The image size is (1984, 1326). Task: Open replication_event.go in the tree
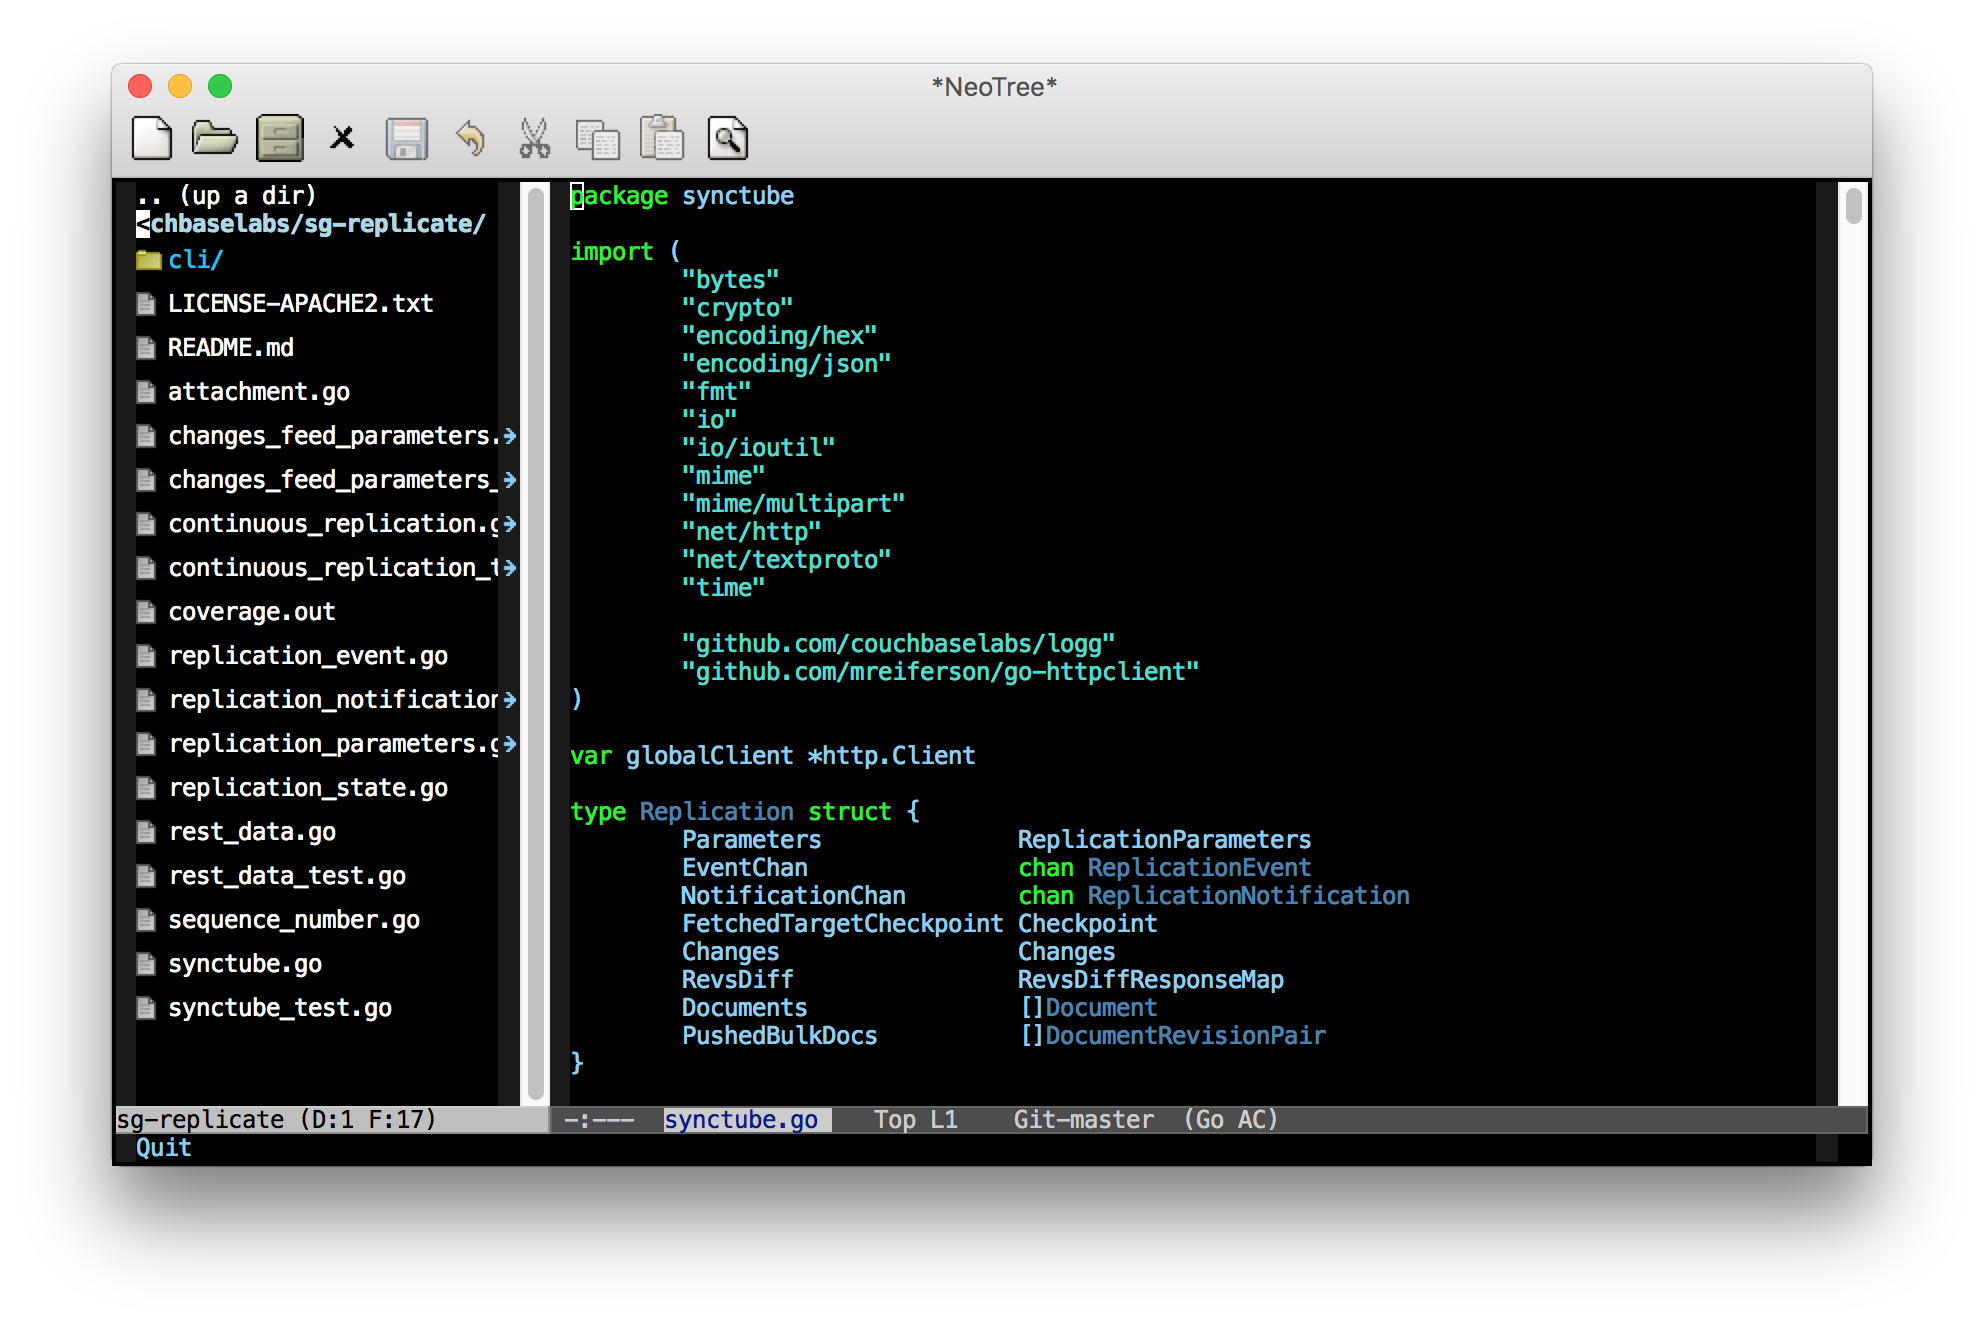[308, 656]
